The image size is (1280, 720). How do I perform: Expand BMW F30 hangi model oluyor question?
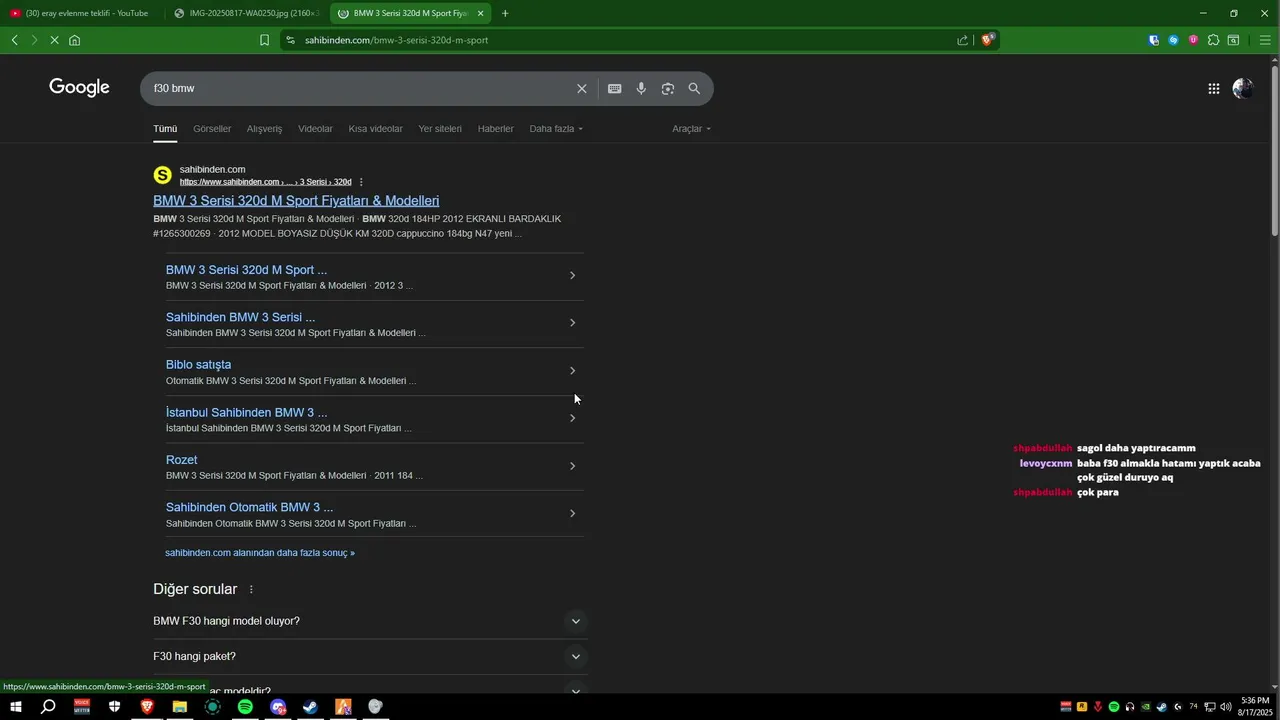(x=369, y=621)
